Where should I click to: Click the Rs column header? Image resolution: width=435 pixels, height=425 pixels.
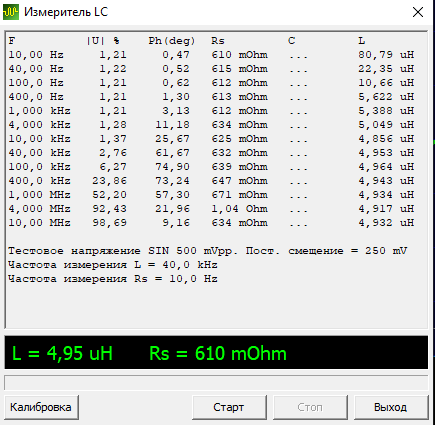pos(218,41)
